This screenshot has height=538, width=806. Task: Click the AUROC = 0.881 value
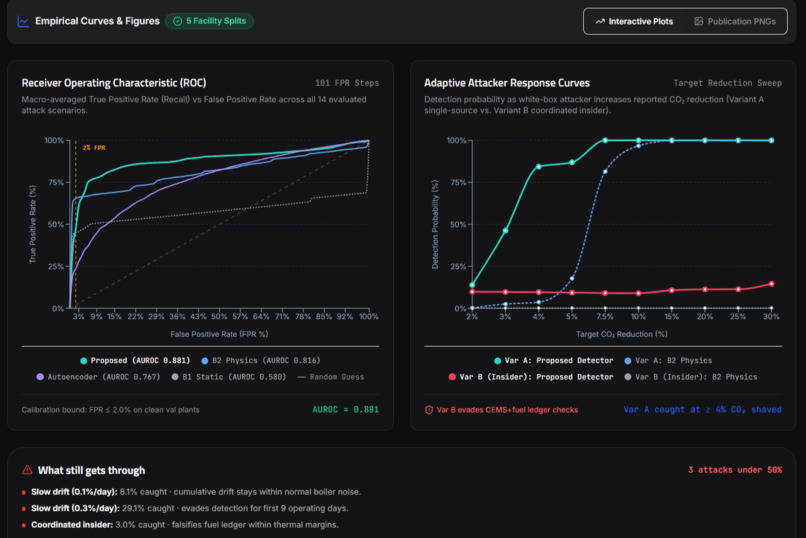345,410
